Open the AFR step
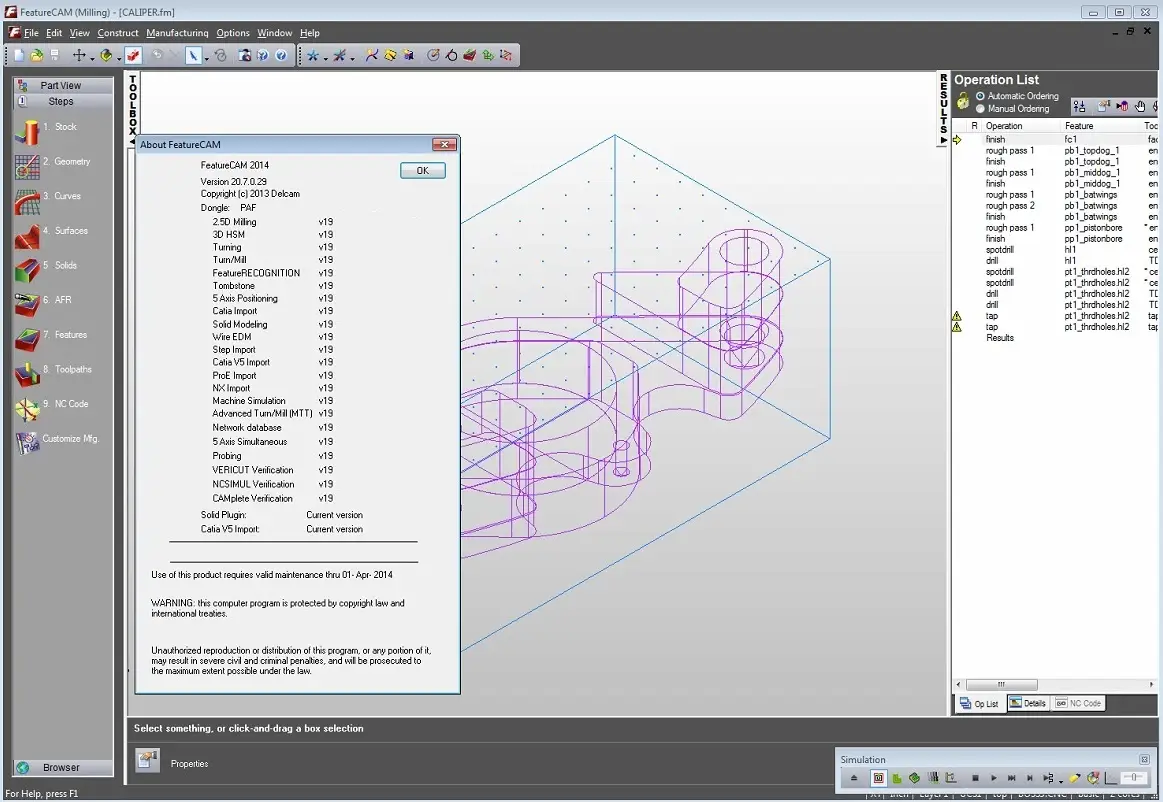 pyautogui.click(x=43, y=304)
